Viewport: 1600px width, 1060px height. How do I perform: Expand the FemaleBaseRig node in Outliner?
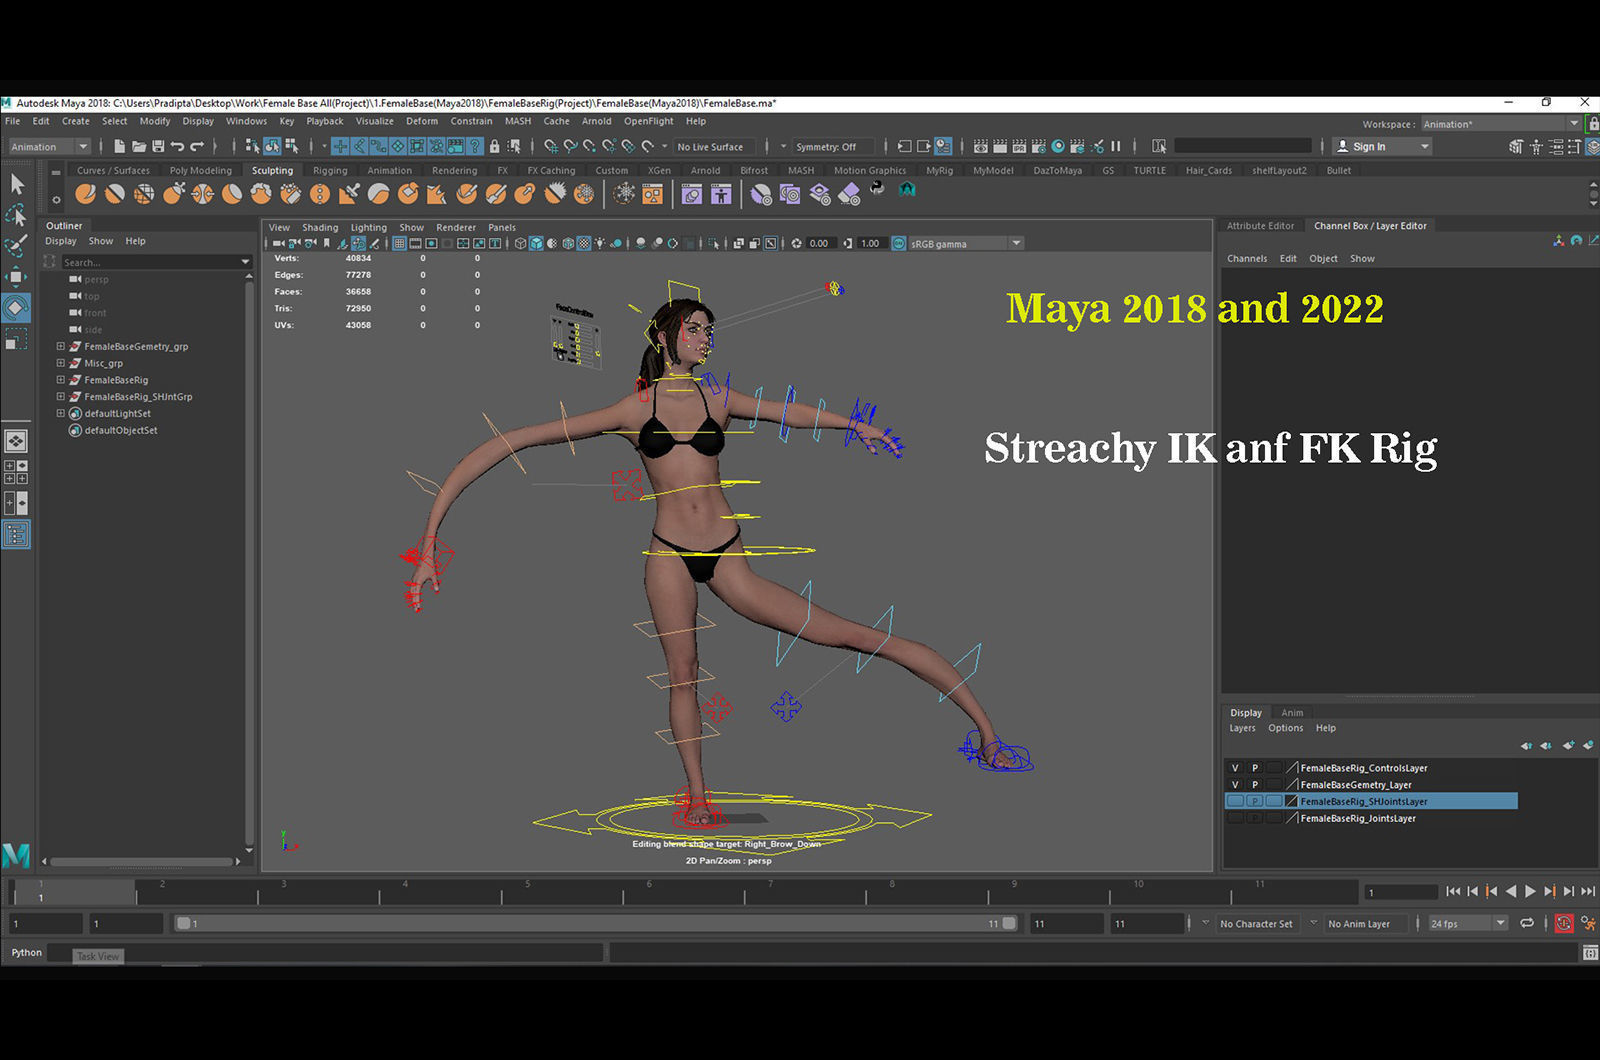click(60, 380)
